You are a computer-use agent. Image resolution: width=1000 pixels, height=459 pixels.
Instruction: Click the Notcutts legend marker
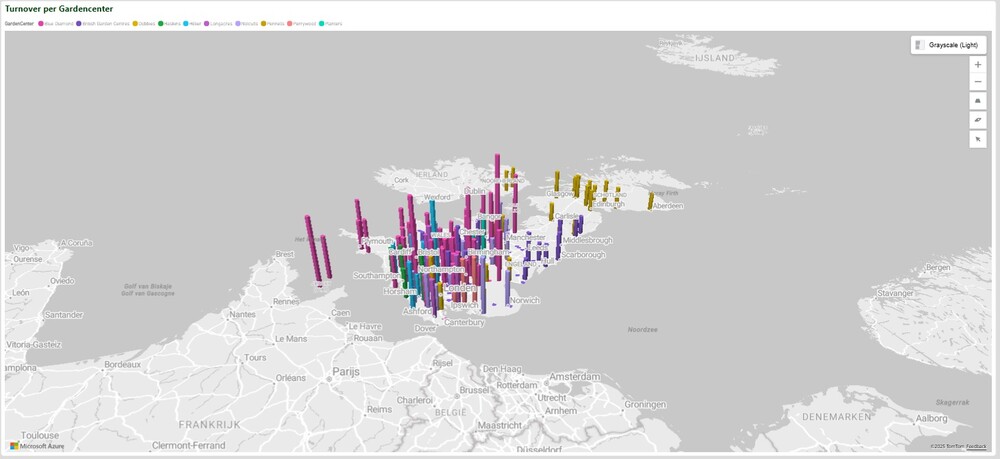pos(238,23)
